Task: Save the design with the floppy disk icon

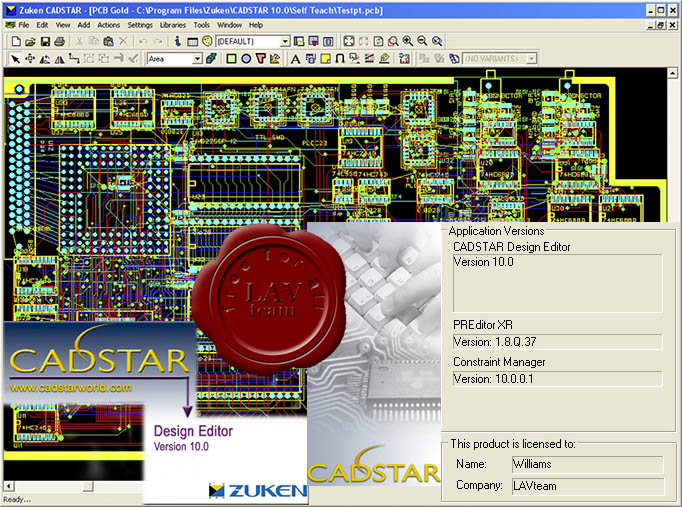Action: 45,41
